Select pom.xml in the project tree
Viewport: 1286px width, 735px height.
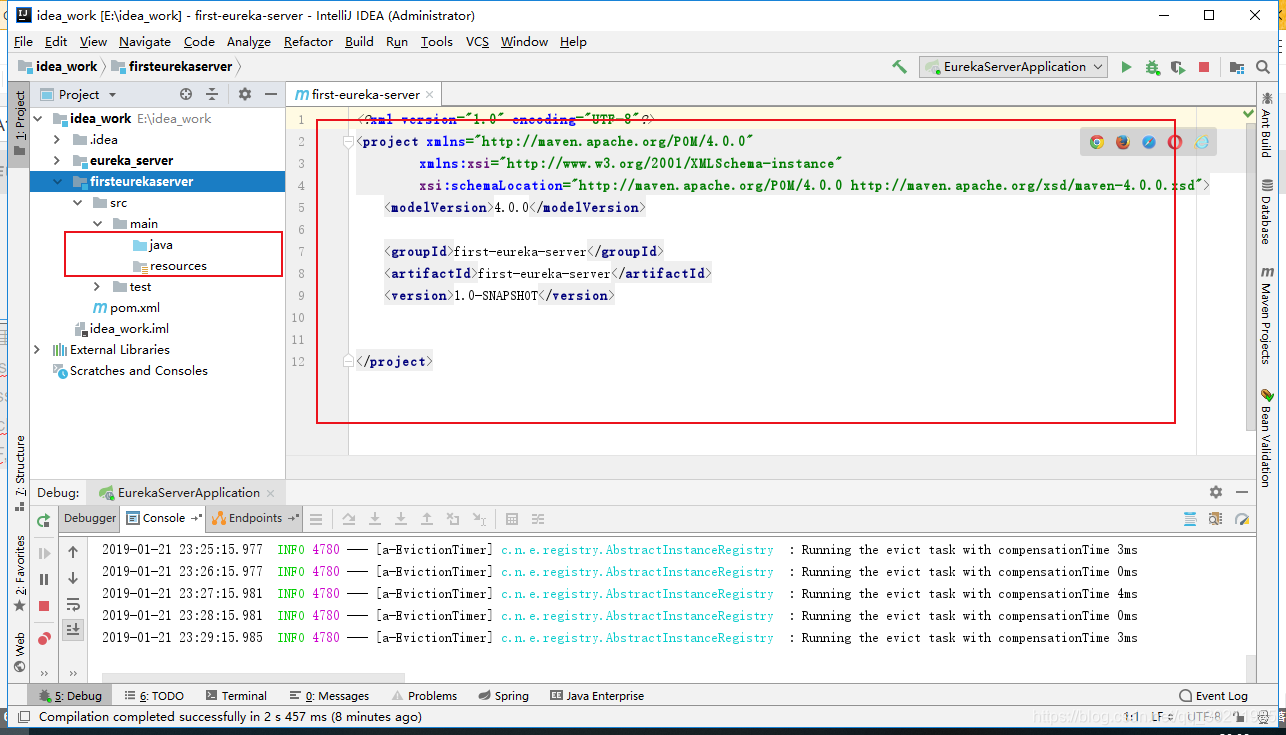pos(126,307)
